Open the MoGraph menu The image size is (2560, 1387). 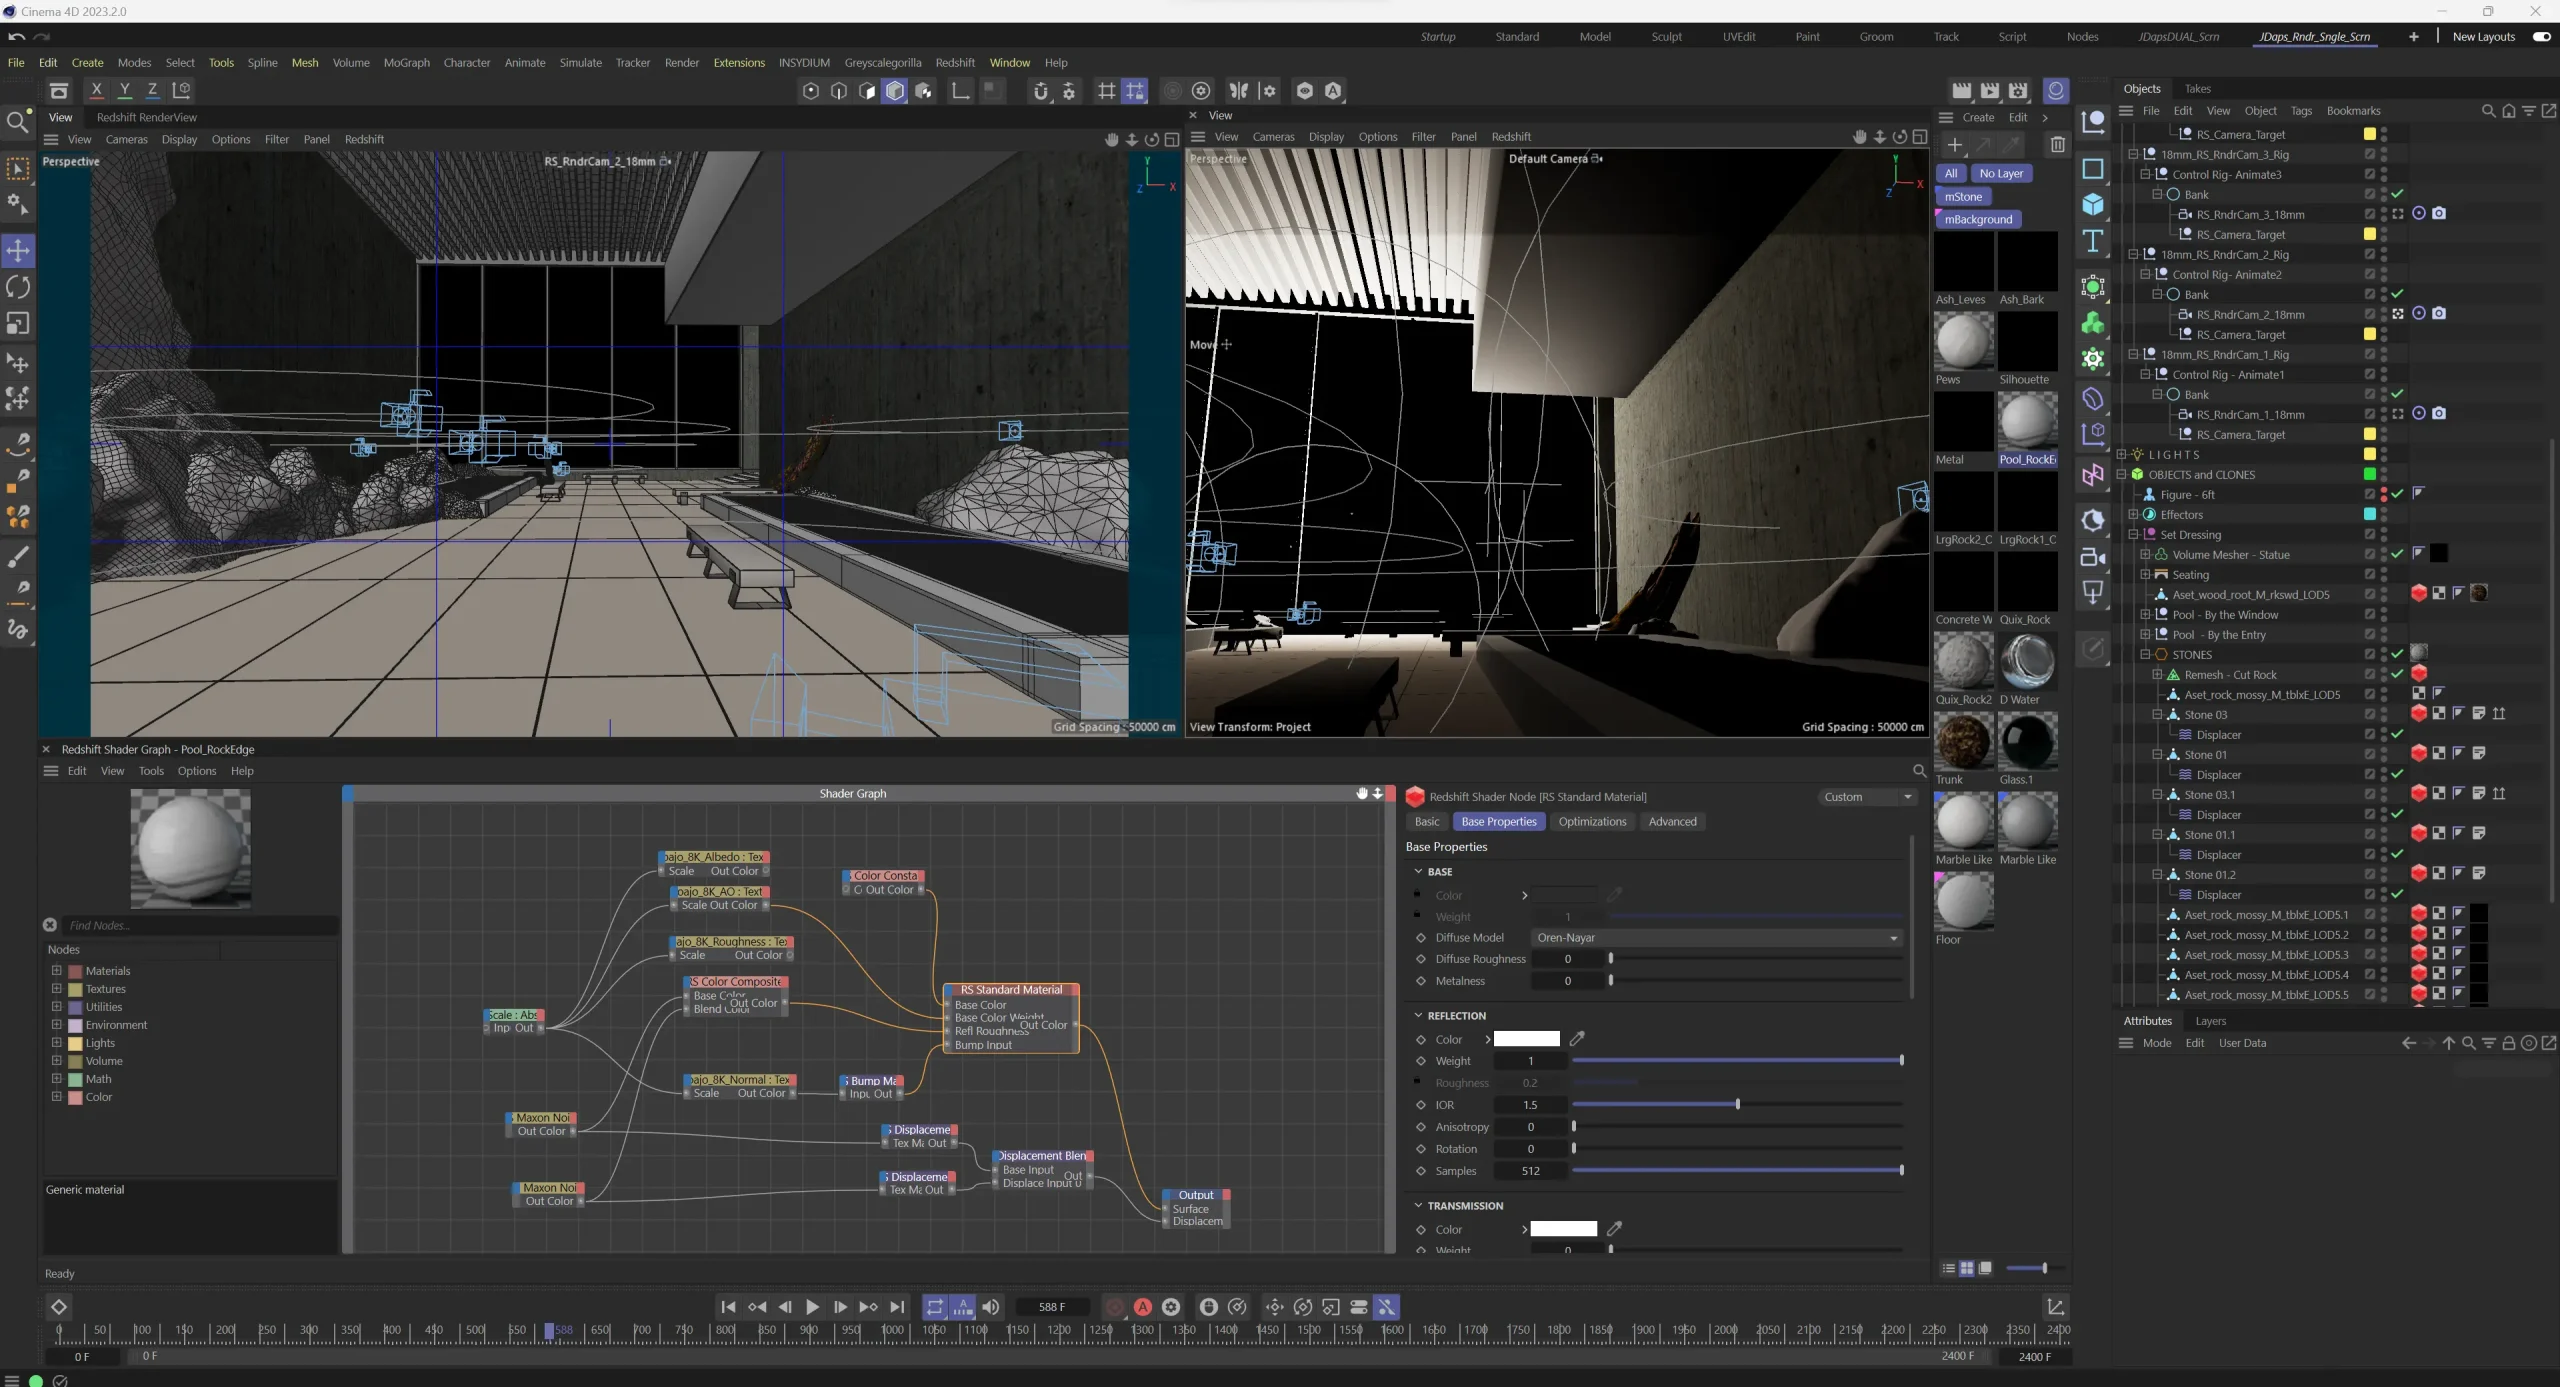pyautogui.click(x=406, y=62)
